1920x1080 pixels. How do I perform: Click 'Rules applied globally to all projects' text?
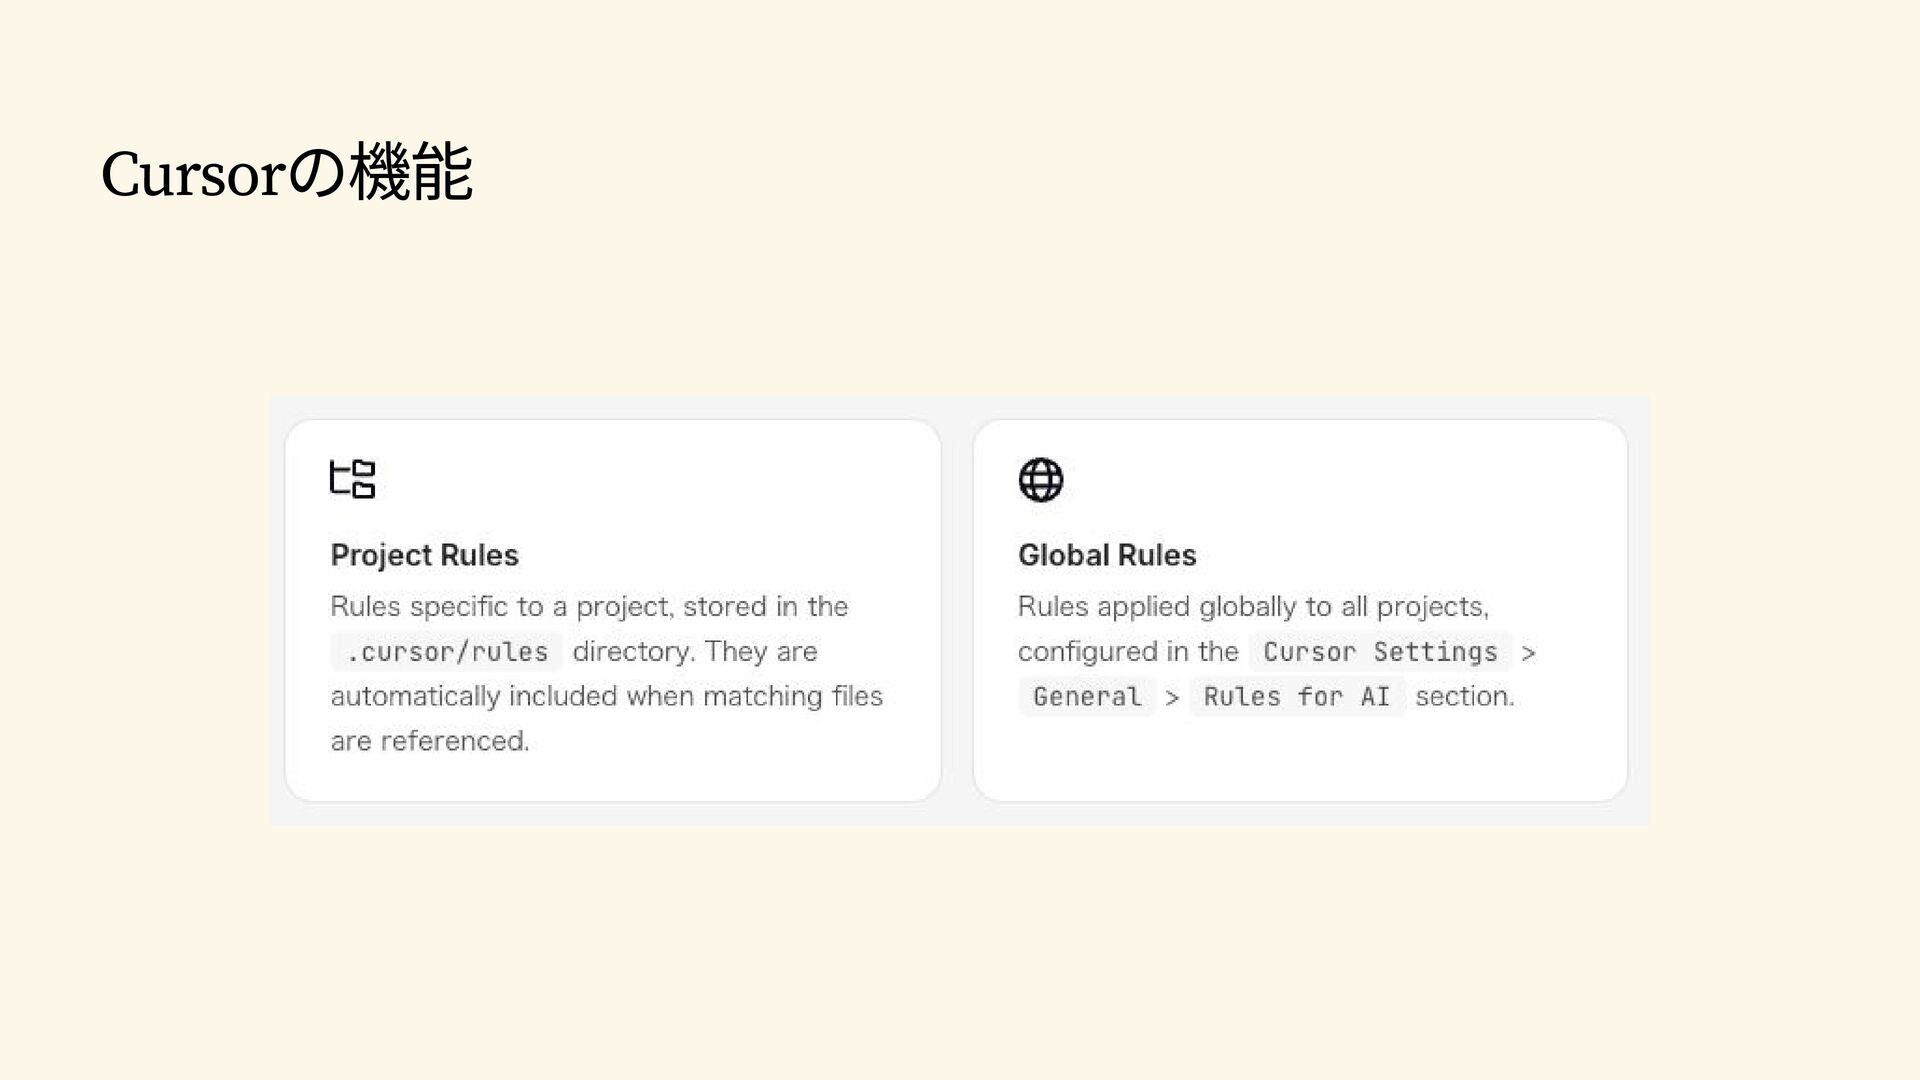coord(1254,607)
